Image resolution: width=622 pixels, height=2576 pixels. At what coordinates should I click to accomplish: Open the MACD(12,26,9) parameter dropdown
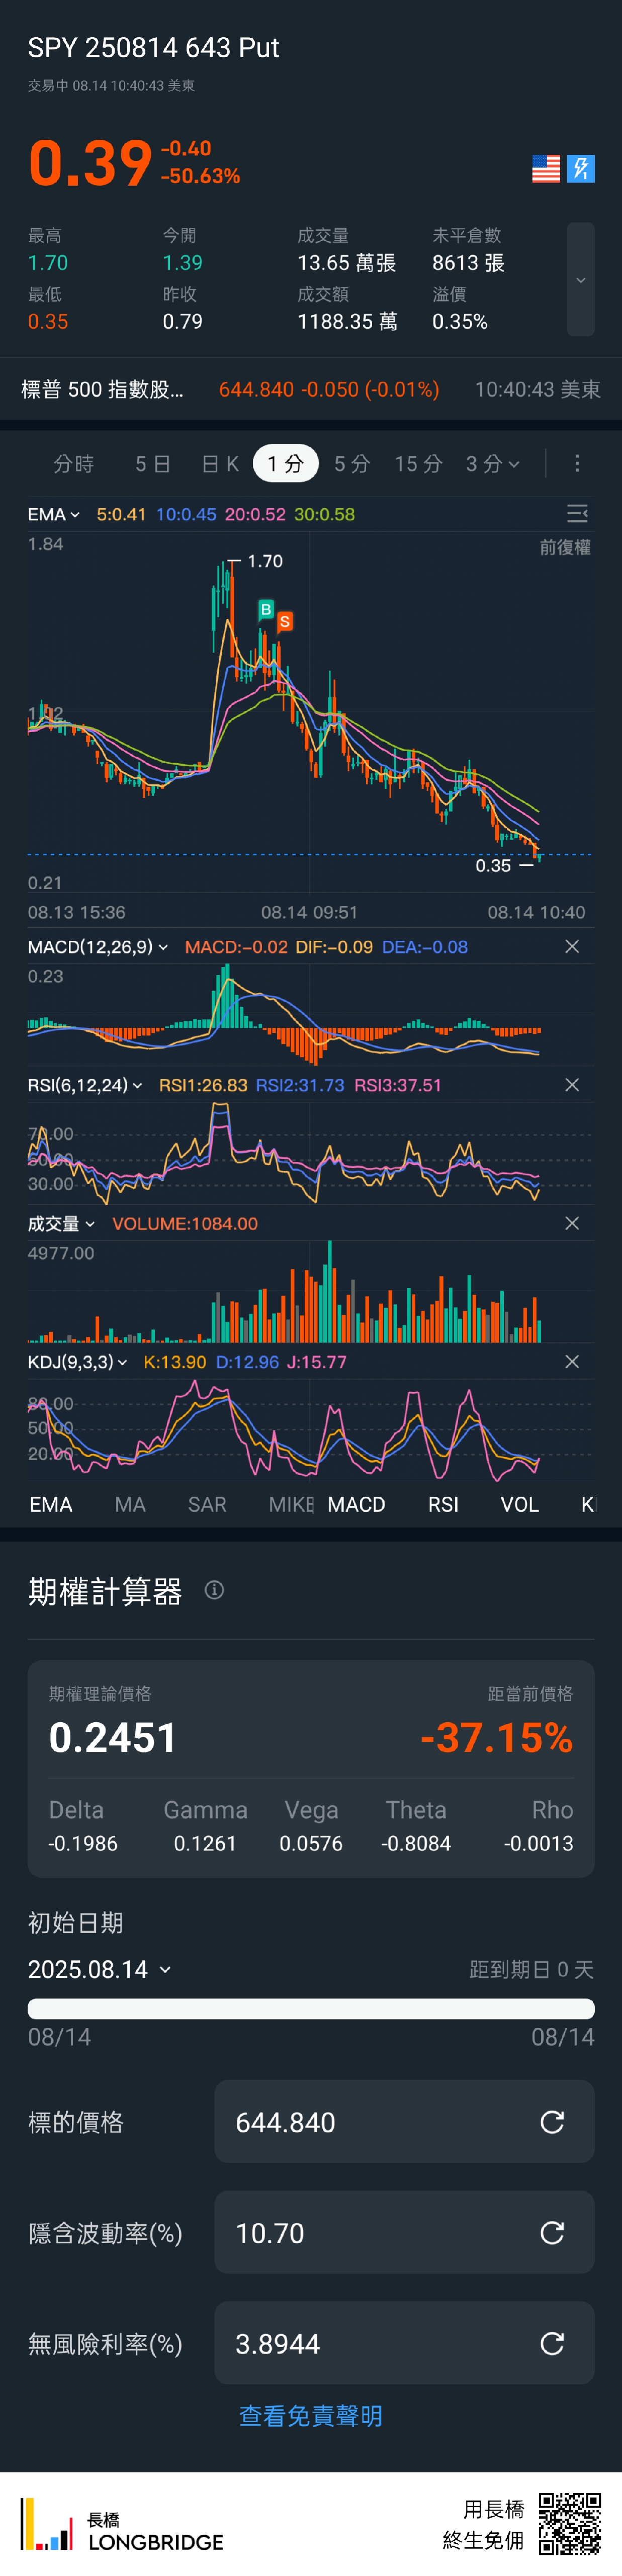tap(98, 946)
